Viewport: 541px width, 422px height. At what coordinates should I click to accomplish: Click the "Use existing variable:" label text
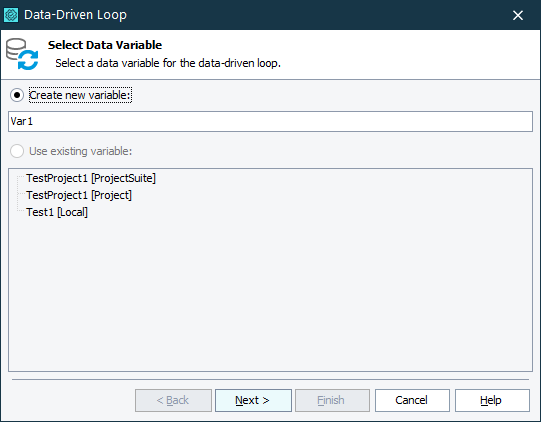80,151
